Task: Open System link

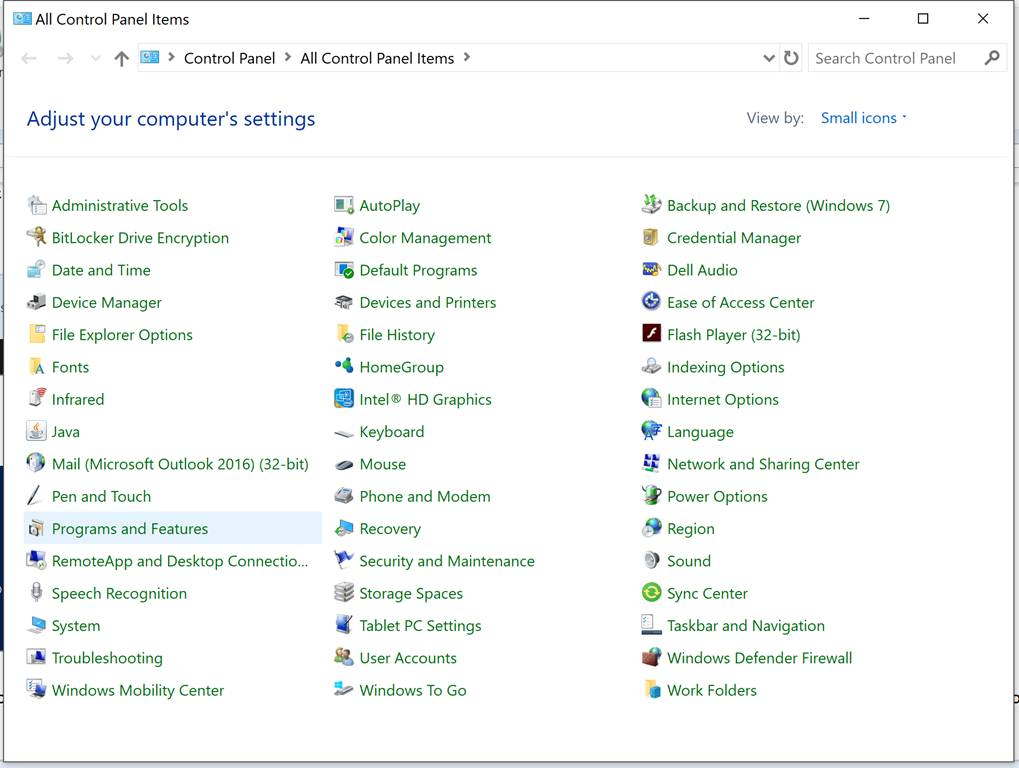Action: (76, 626)
